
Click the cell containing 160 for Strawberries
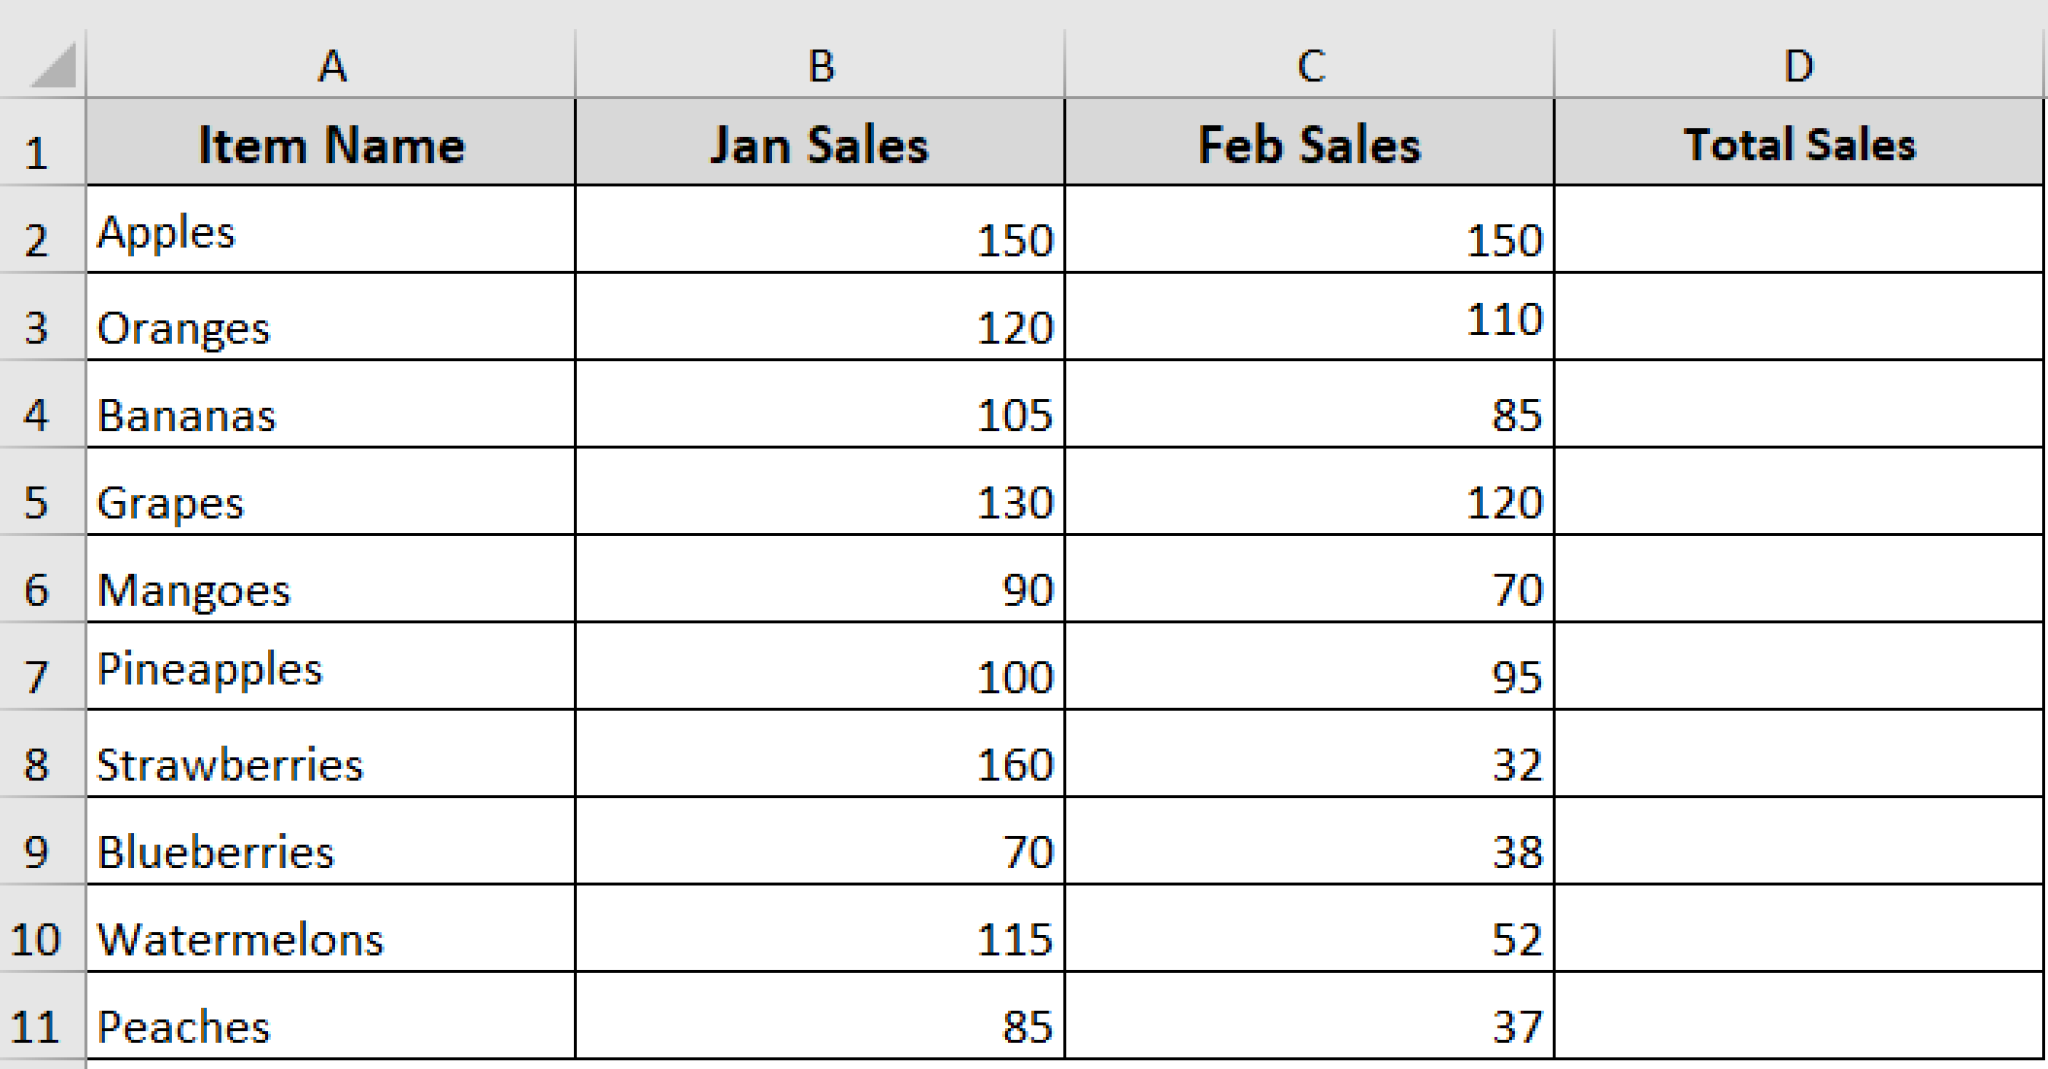point(820,765)
